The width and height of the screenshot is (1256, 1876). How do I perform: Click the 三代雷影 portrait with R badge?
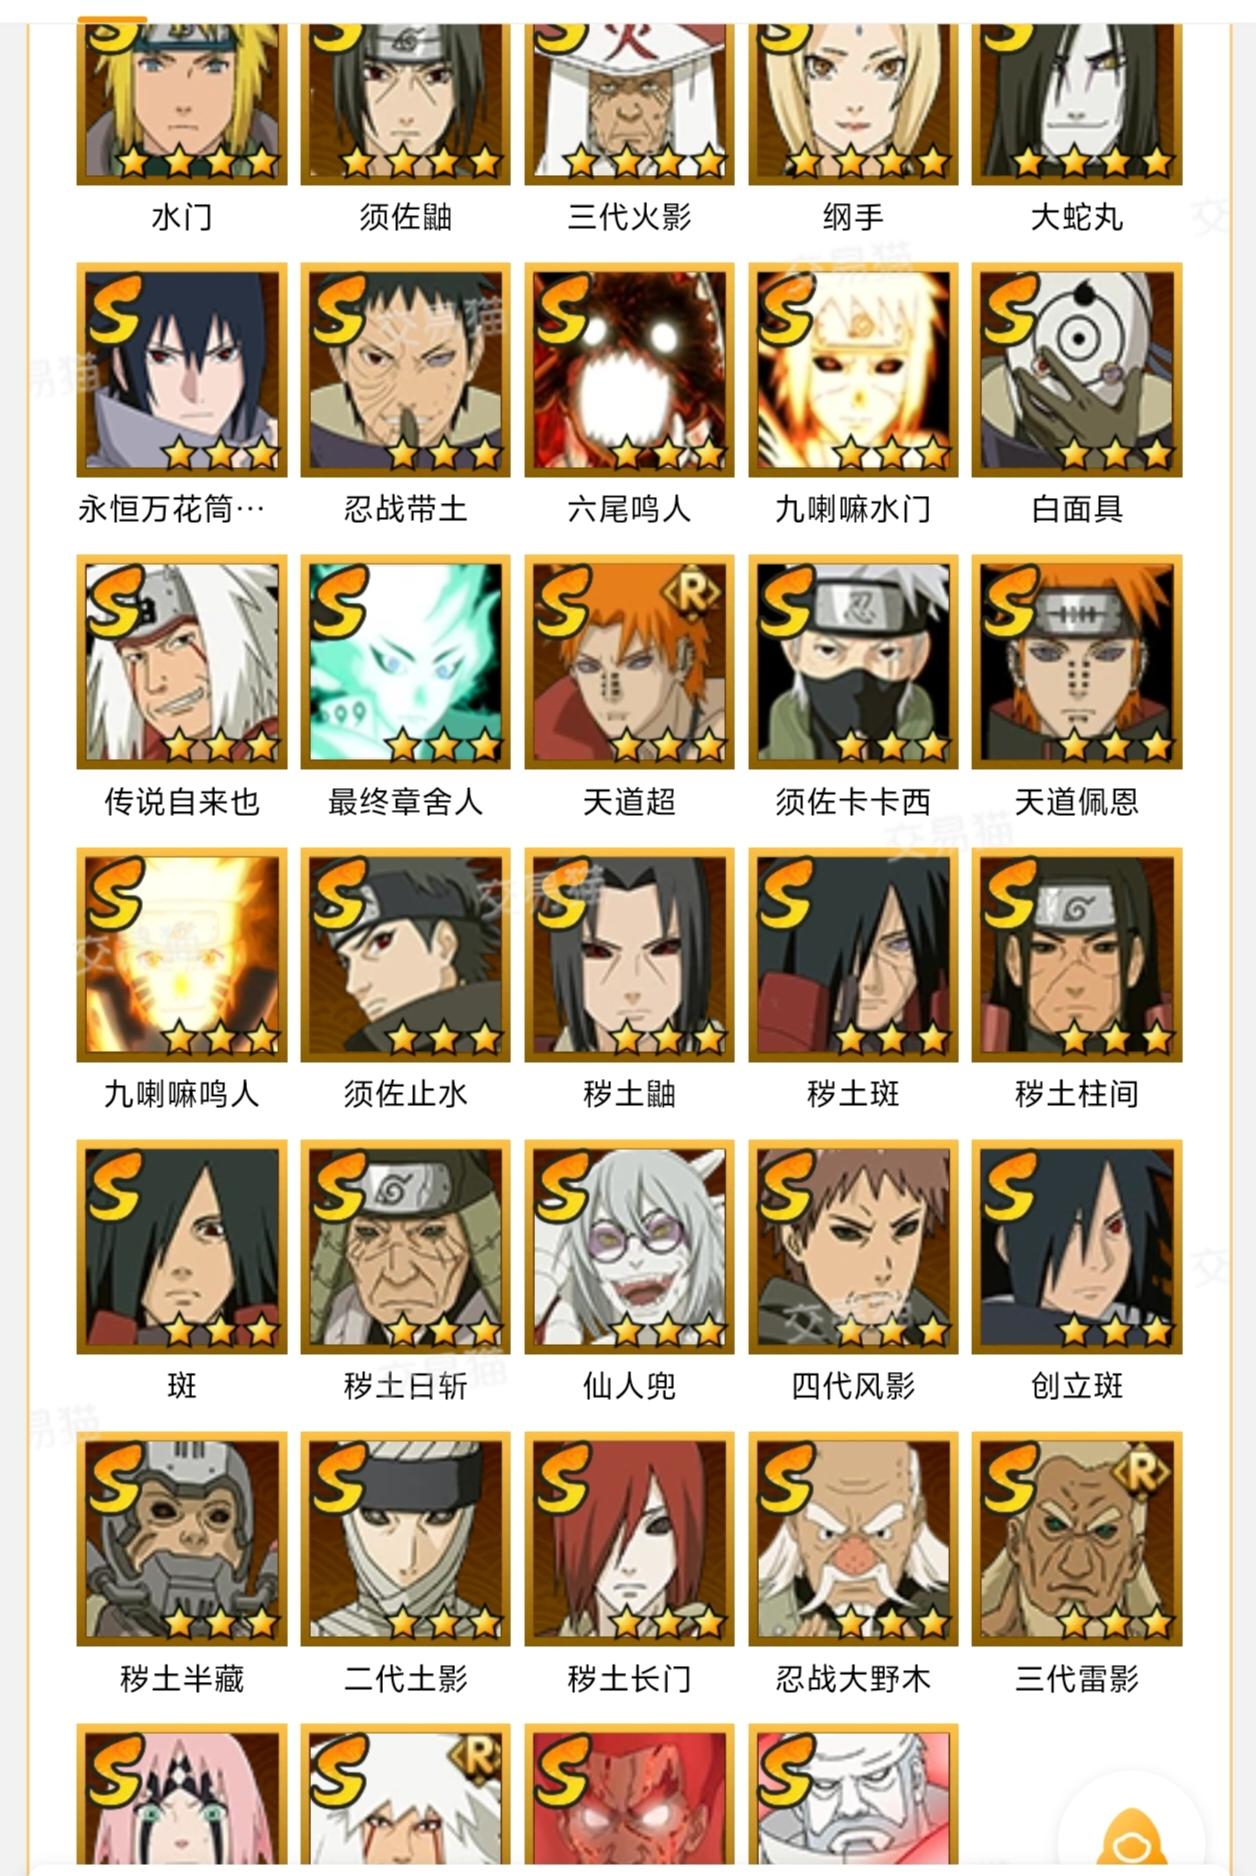pyautogui.click(x=1077, y=1539)
